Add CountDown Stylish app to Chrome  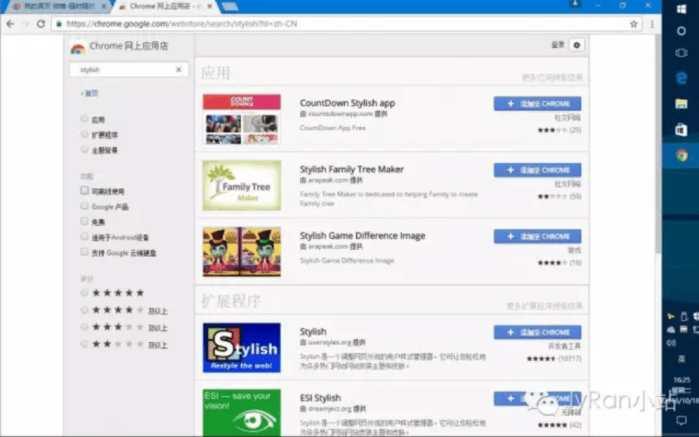pos(537,103)
